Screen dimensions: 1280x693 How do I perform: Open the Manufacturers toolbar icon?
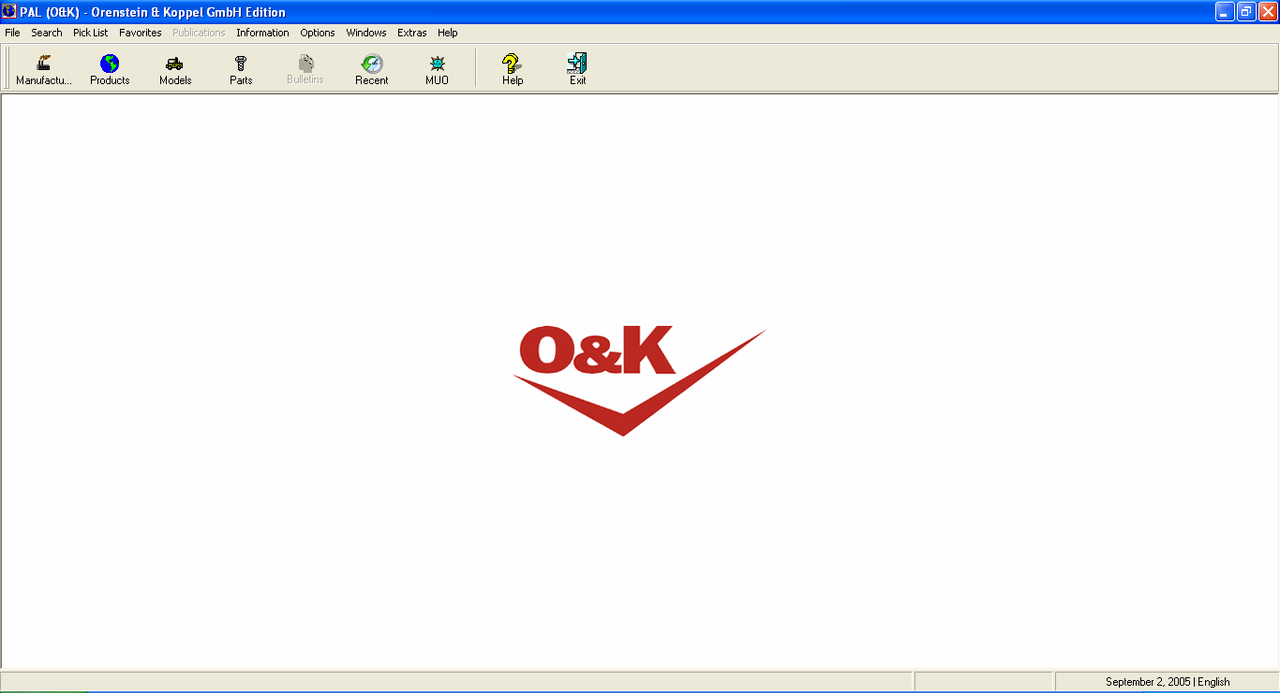point(44,69)
